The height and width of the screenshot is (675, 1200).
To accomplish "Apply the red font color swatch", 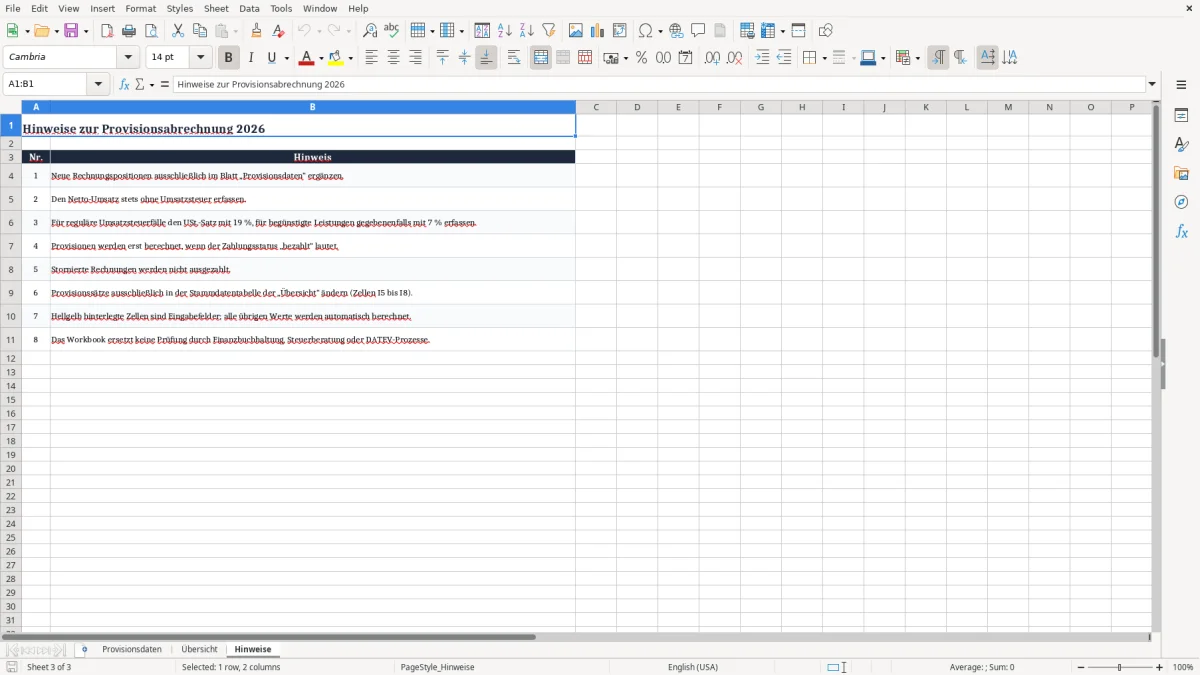I will point(306,58).
